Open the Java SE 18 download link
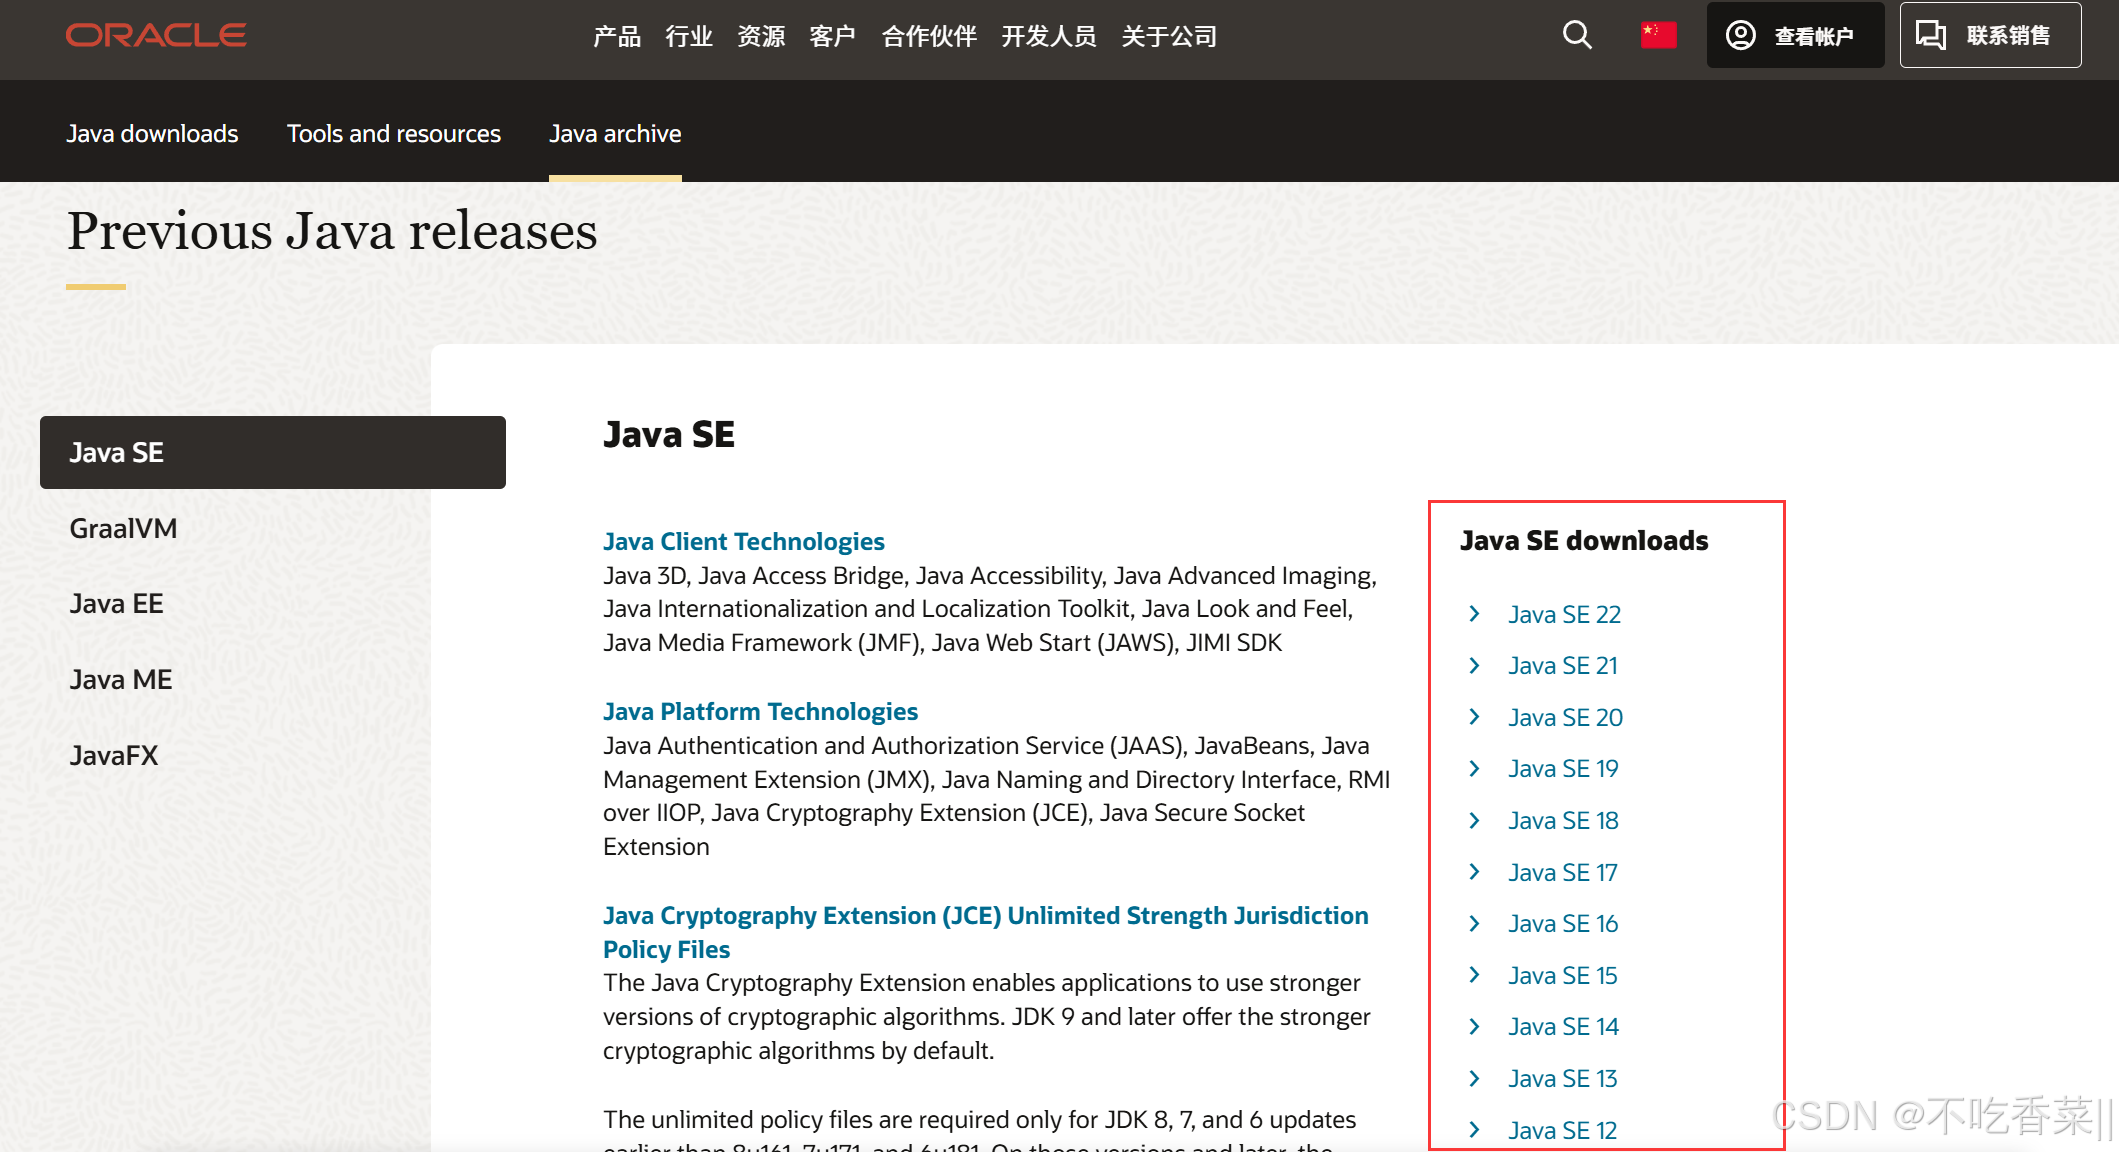This screenshot has height=1152, width=2119. click(1563, 820)
